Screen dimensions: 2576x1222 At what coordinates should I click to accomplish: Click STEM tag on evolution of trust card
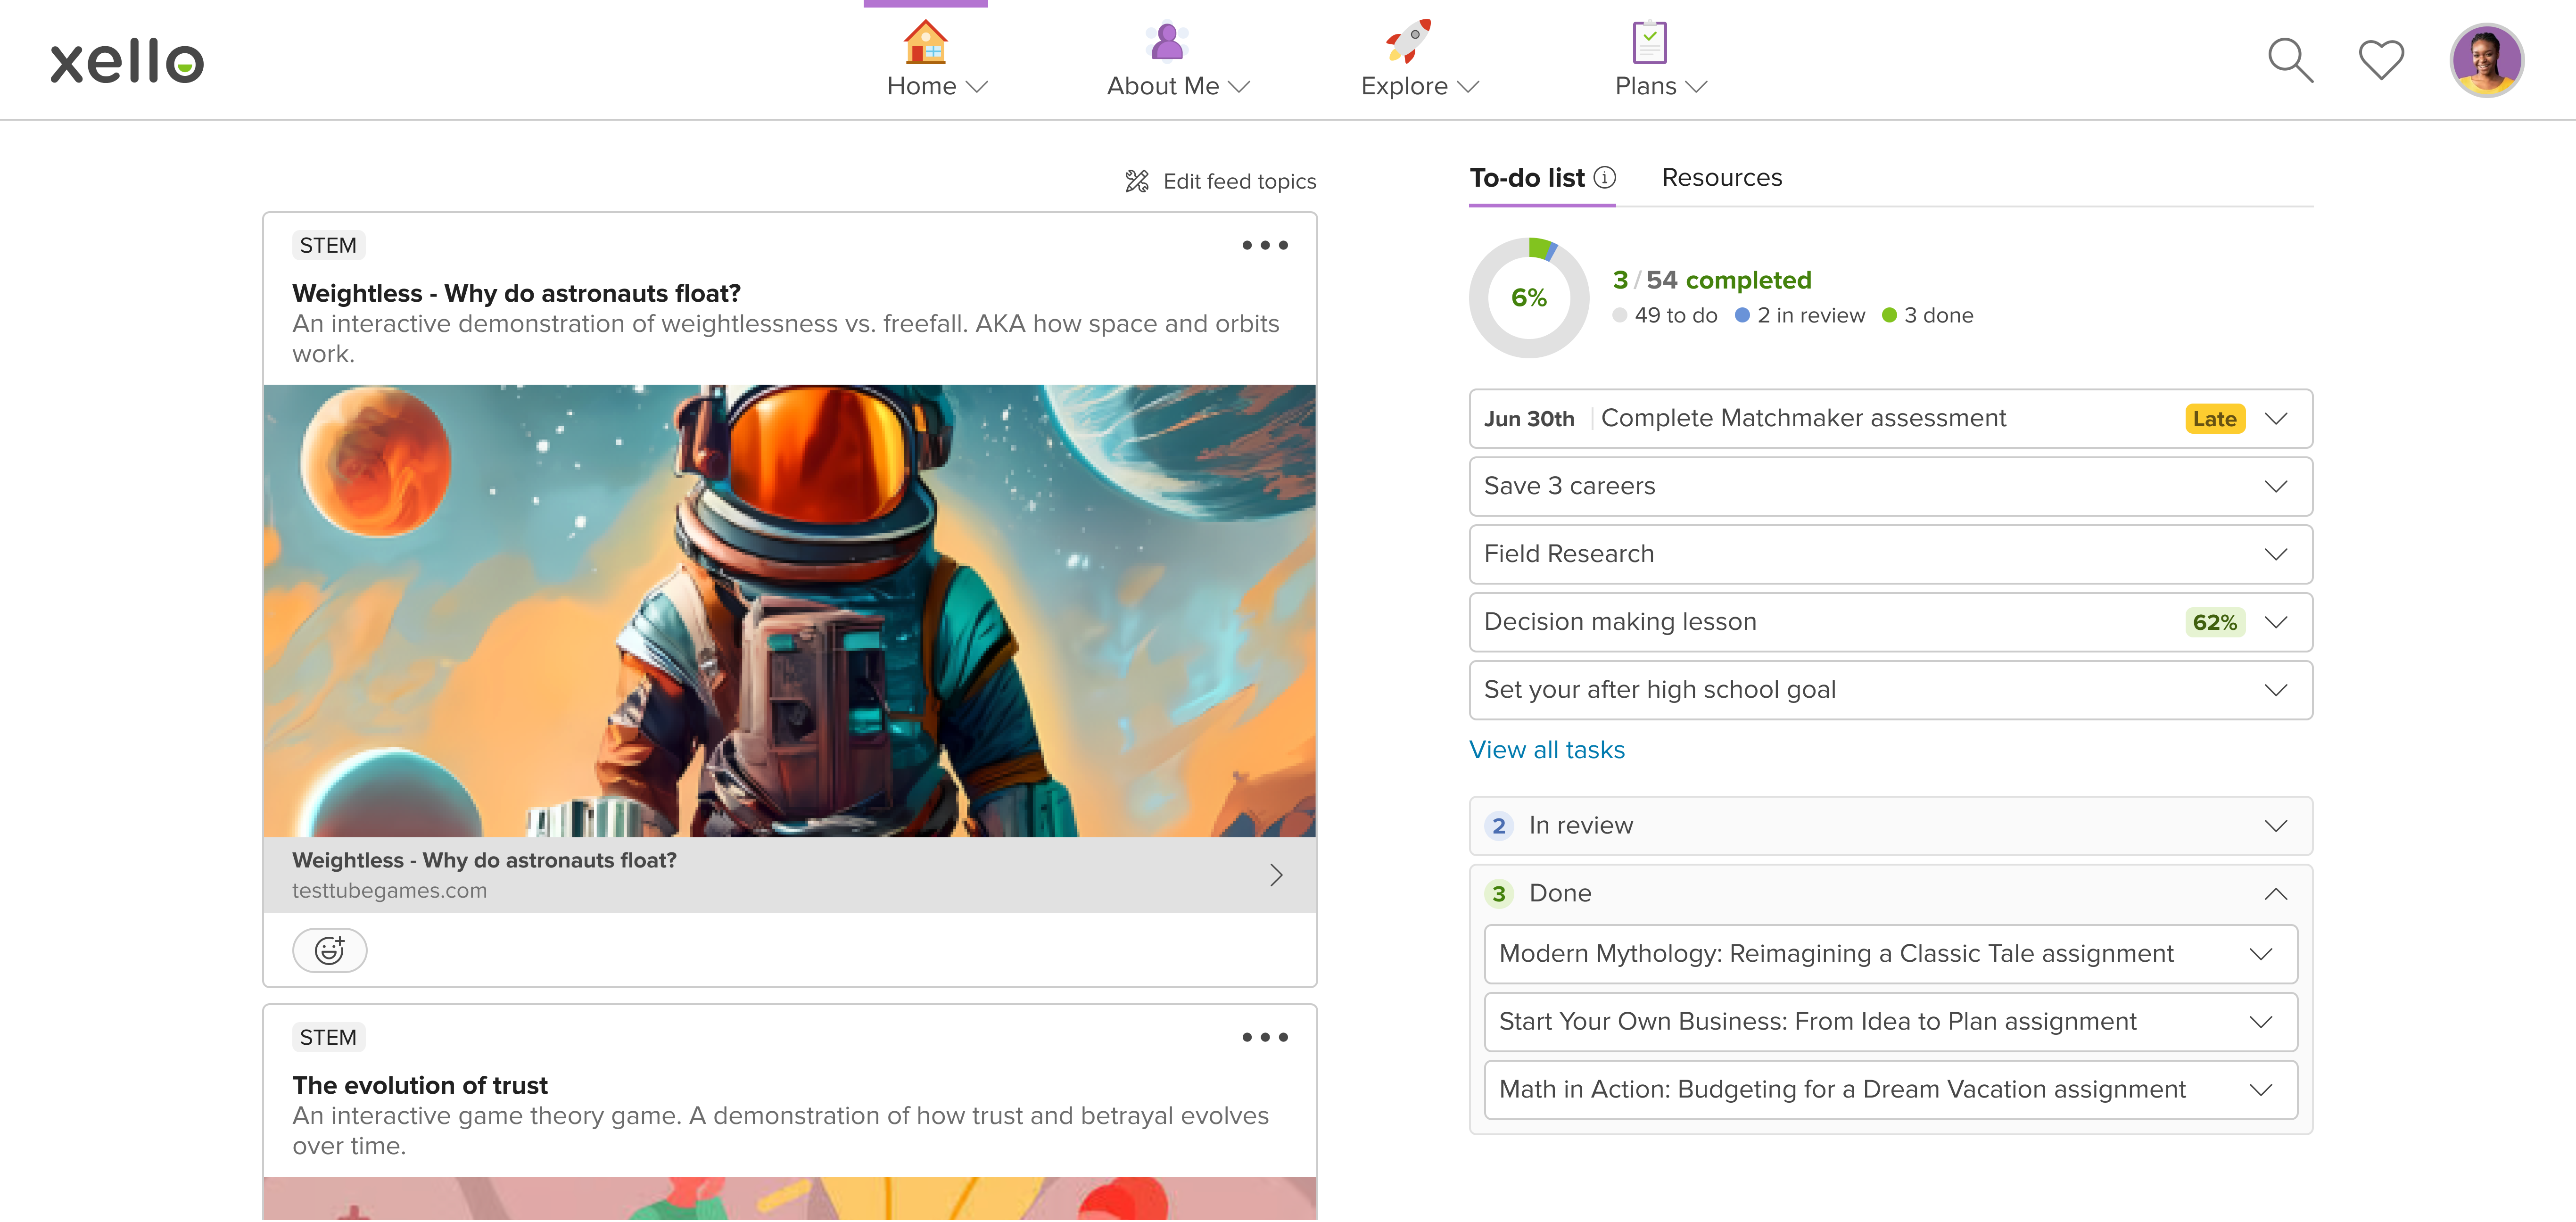[328, 1037]
